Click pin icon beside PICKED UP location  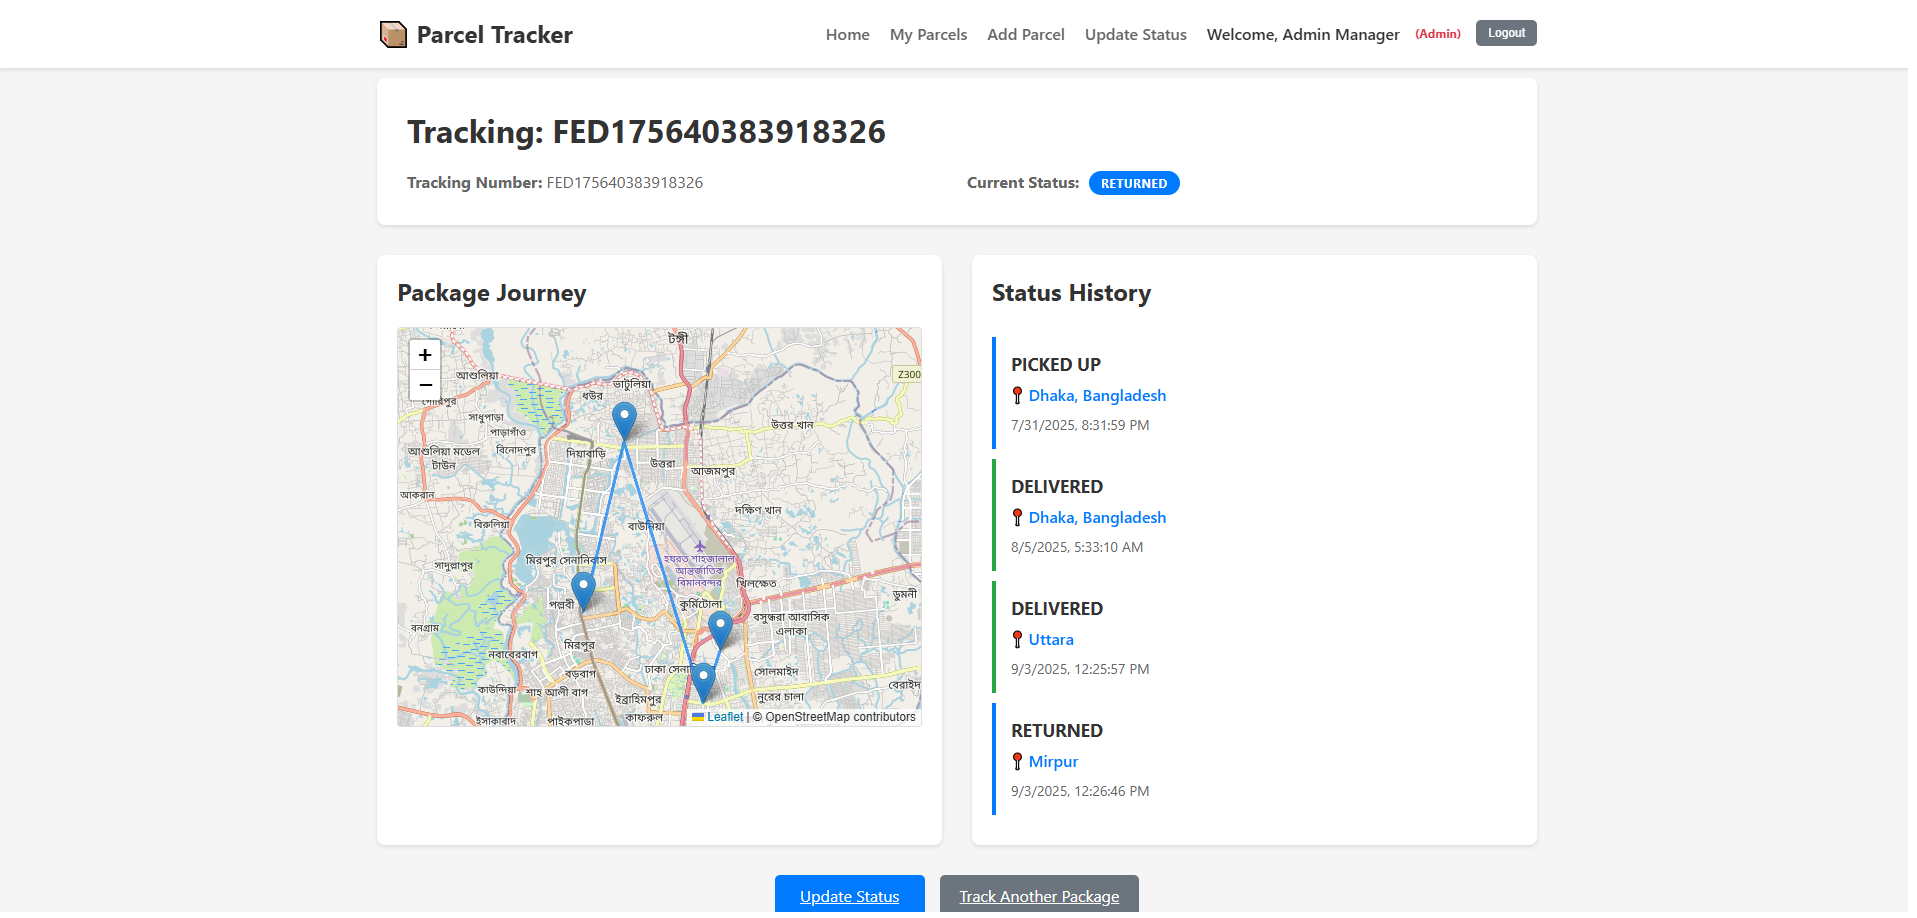coord(1017,396)
